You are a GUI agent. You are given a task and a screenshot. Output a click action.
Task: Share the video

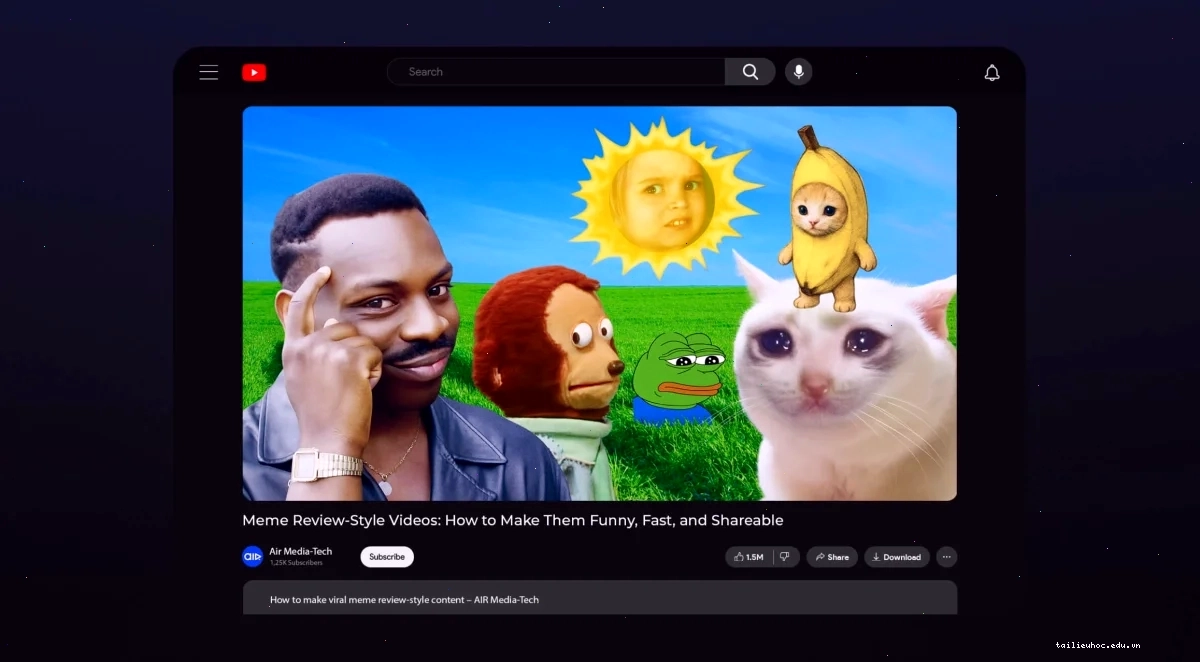coord(832,557)
